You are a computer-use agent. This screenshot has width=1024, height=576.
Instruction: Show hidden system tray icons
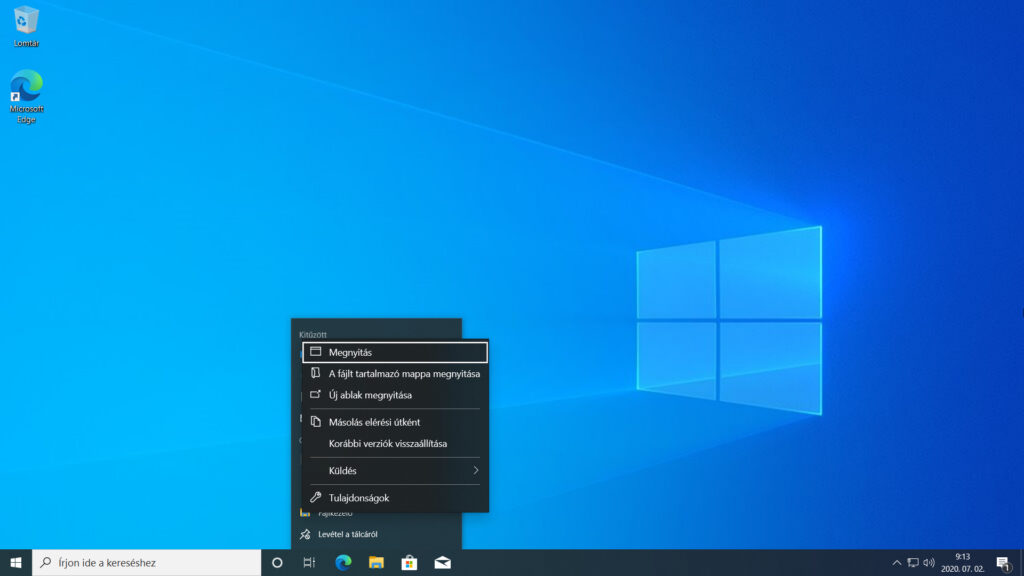pyautogui.click(x=897, y=562)
